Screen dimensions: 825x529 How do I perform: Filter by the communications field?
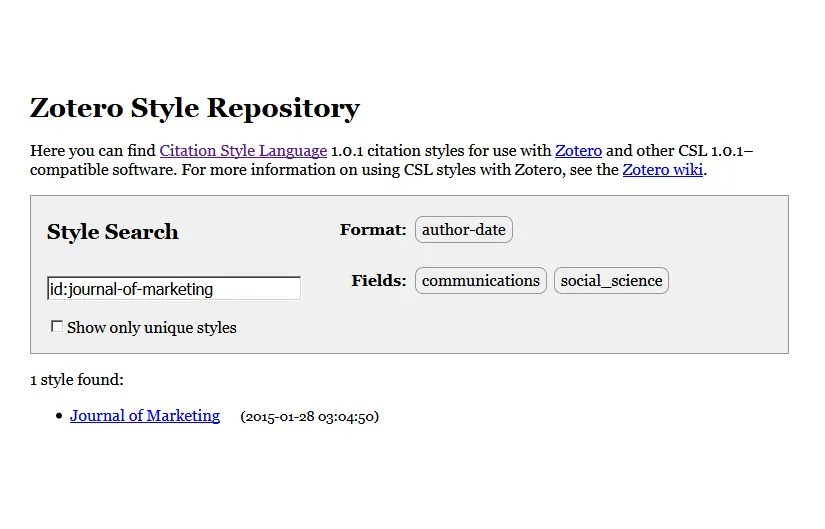pos(480,281)
